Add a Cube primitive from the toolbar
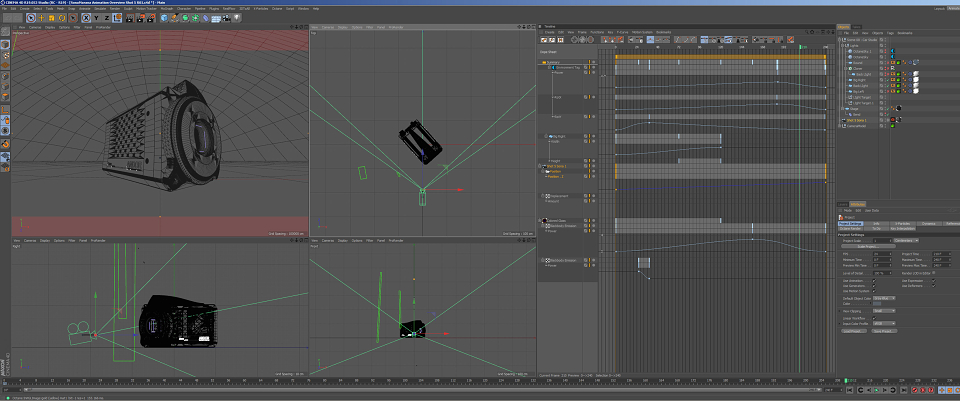 pos(164,18)
